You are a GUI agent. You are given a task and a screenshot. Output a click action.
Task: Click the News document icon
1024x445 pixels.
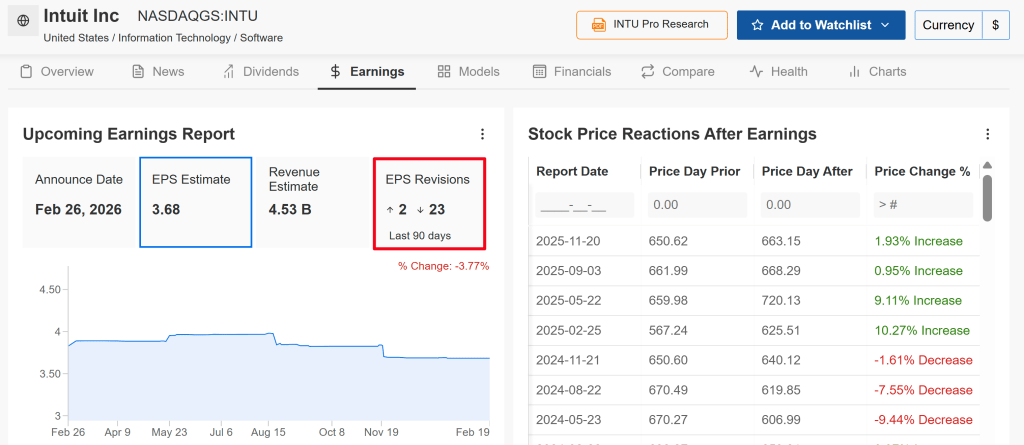pyautogui.click(x=138, y=72)
